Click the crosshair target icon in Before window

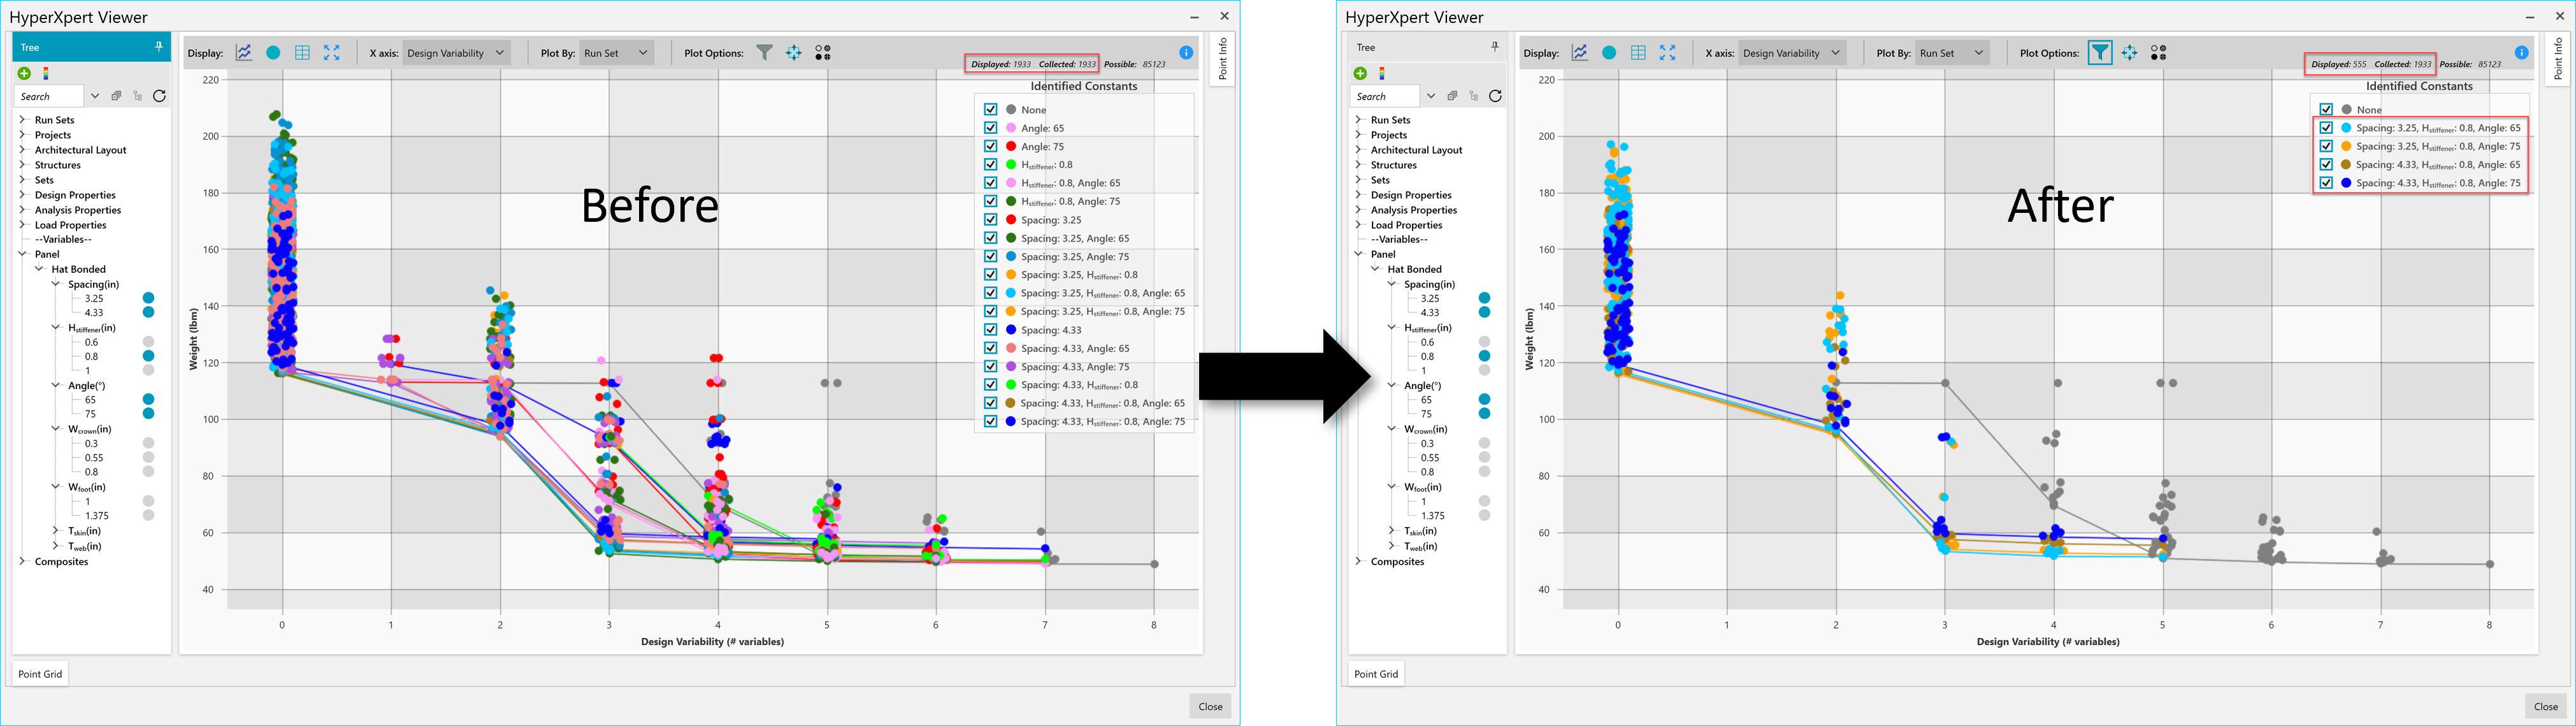pos(794,53)
